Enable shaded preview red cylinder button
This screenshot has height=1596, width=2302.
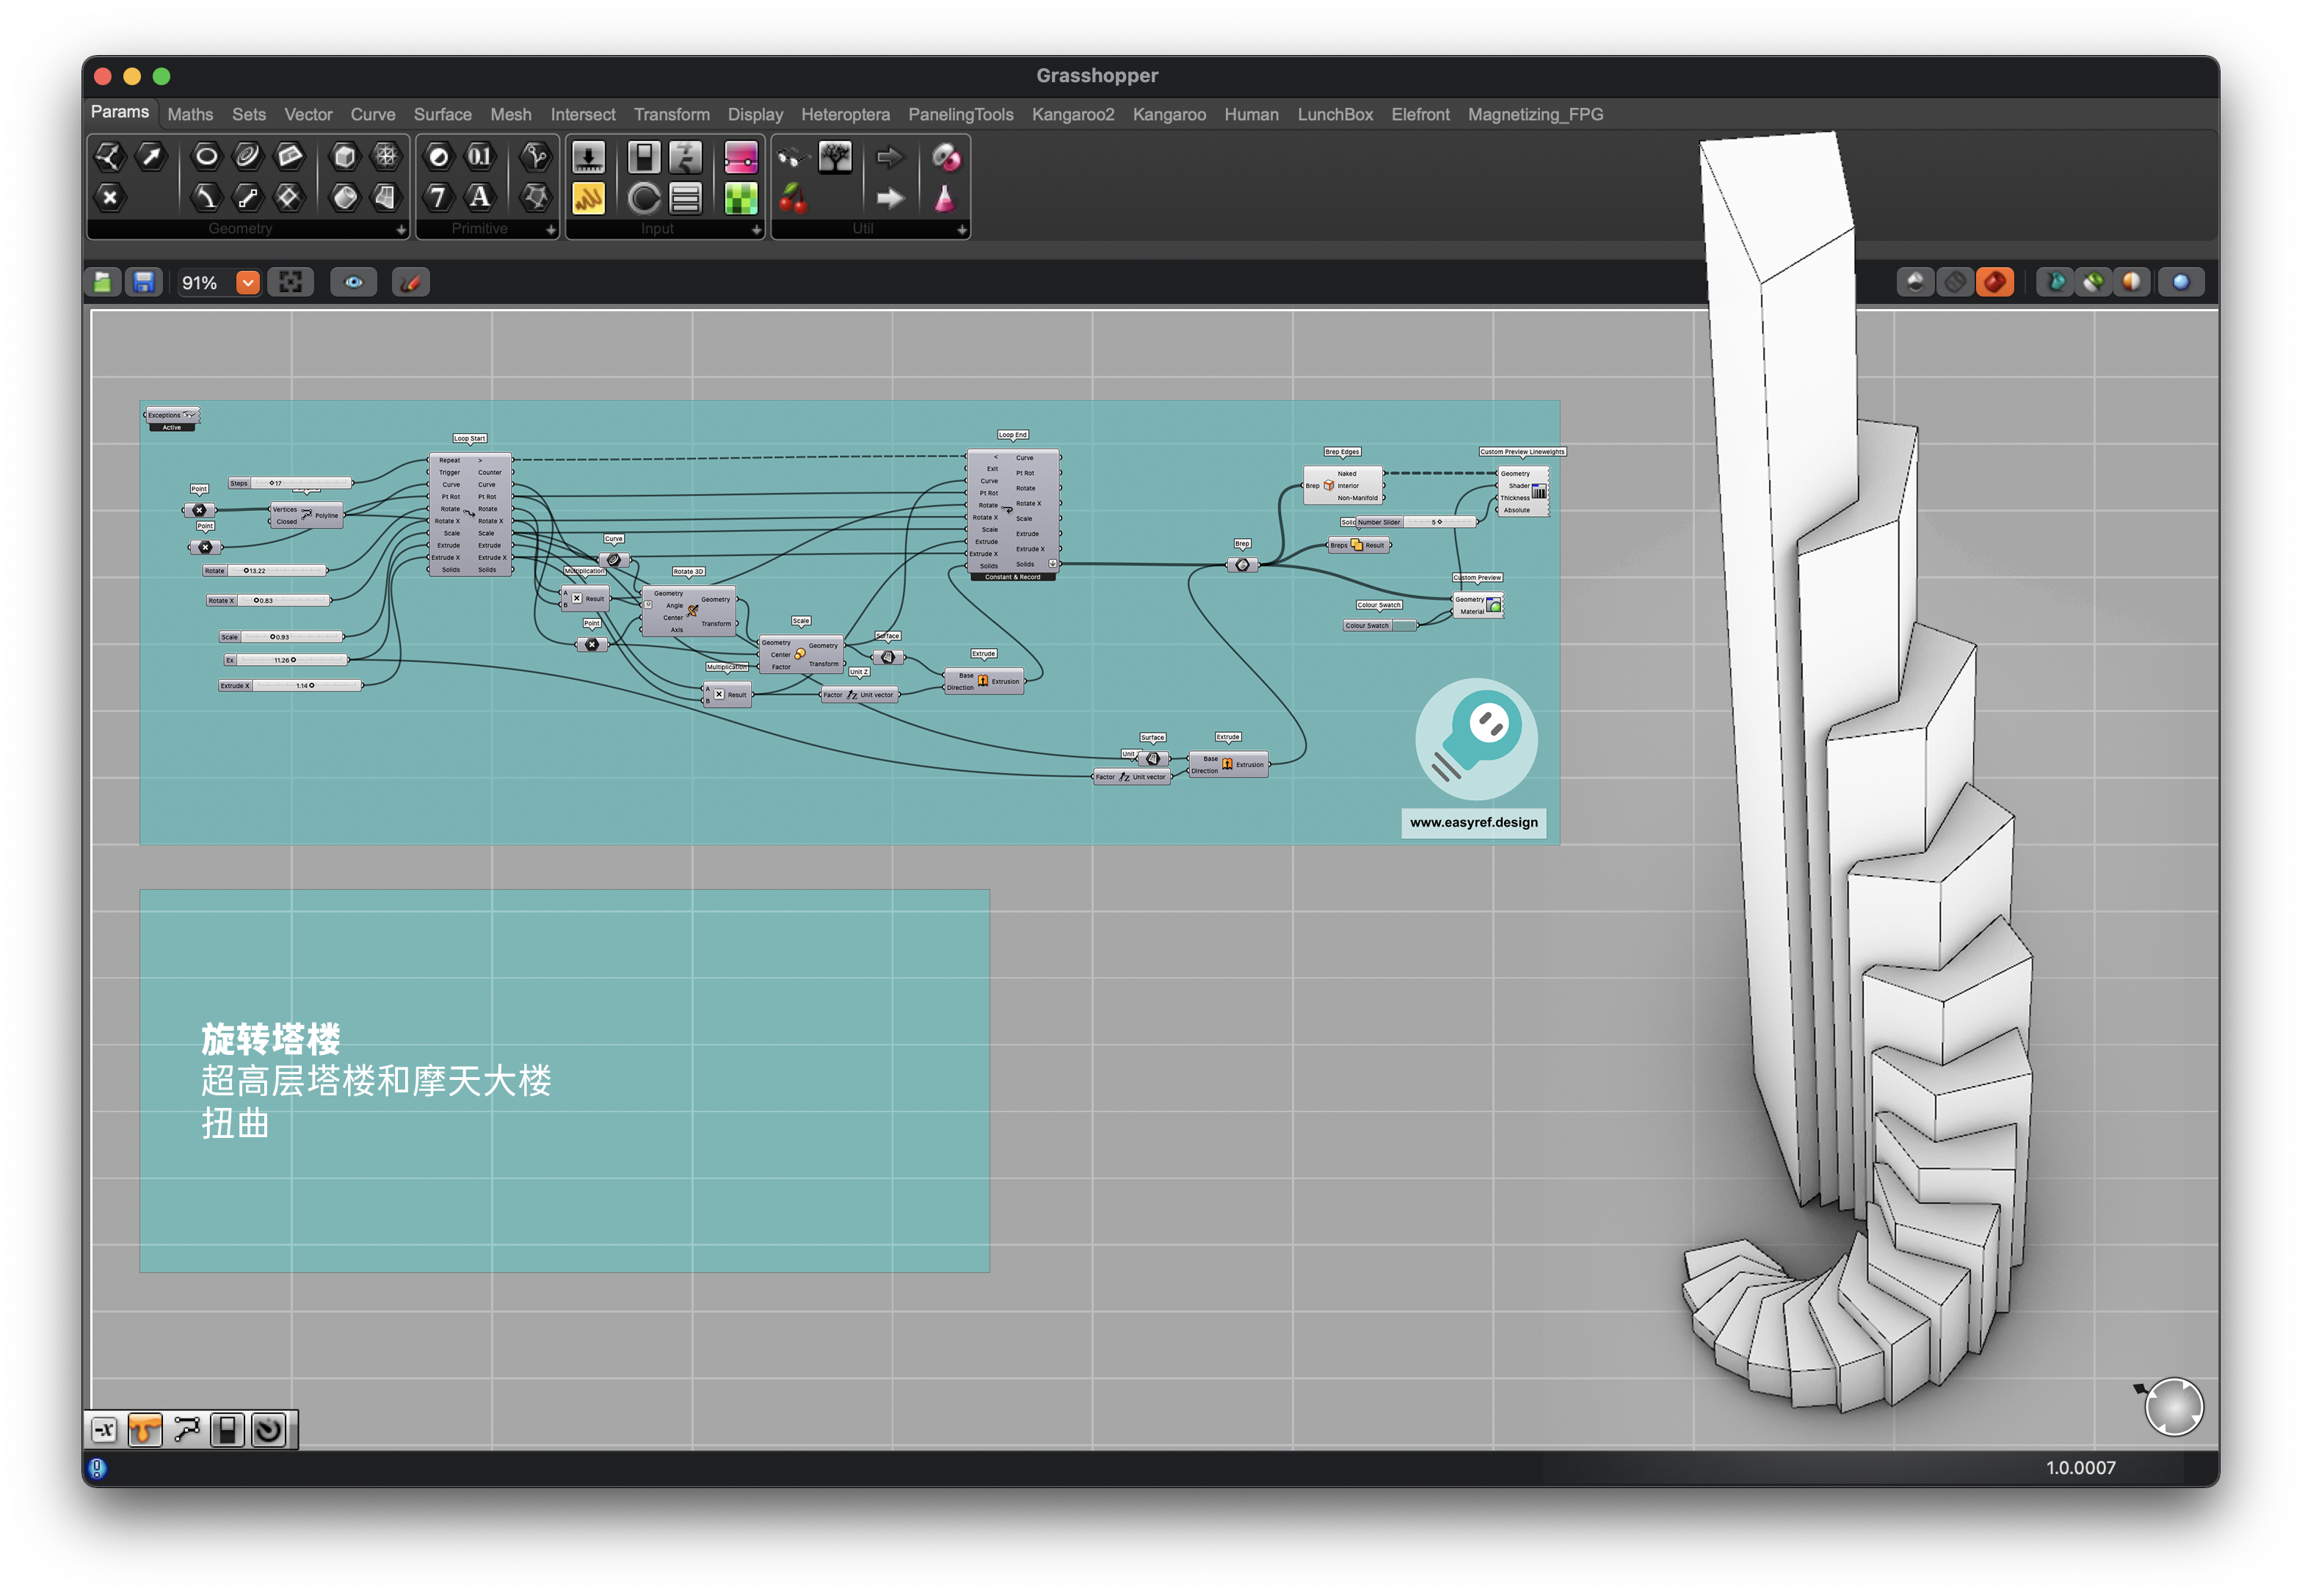point(1995,282)
